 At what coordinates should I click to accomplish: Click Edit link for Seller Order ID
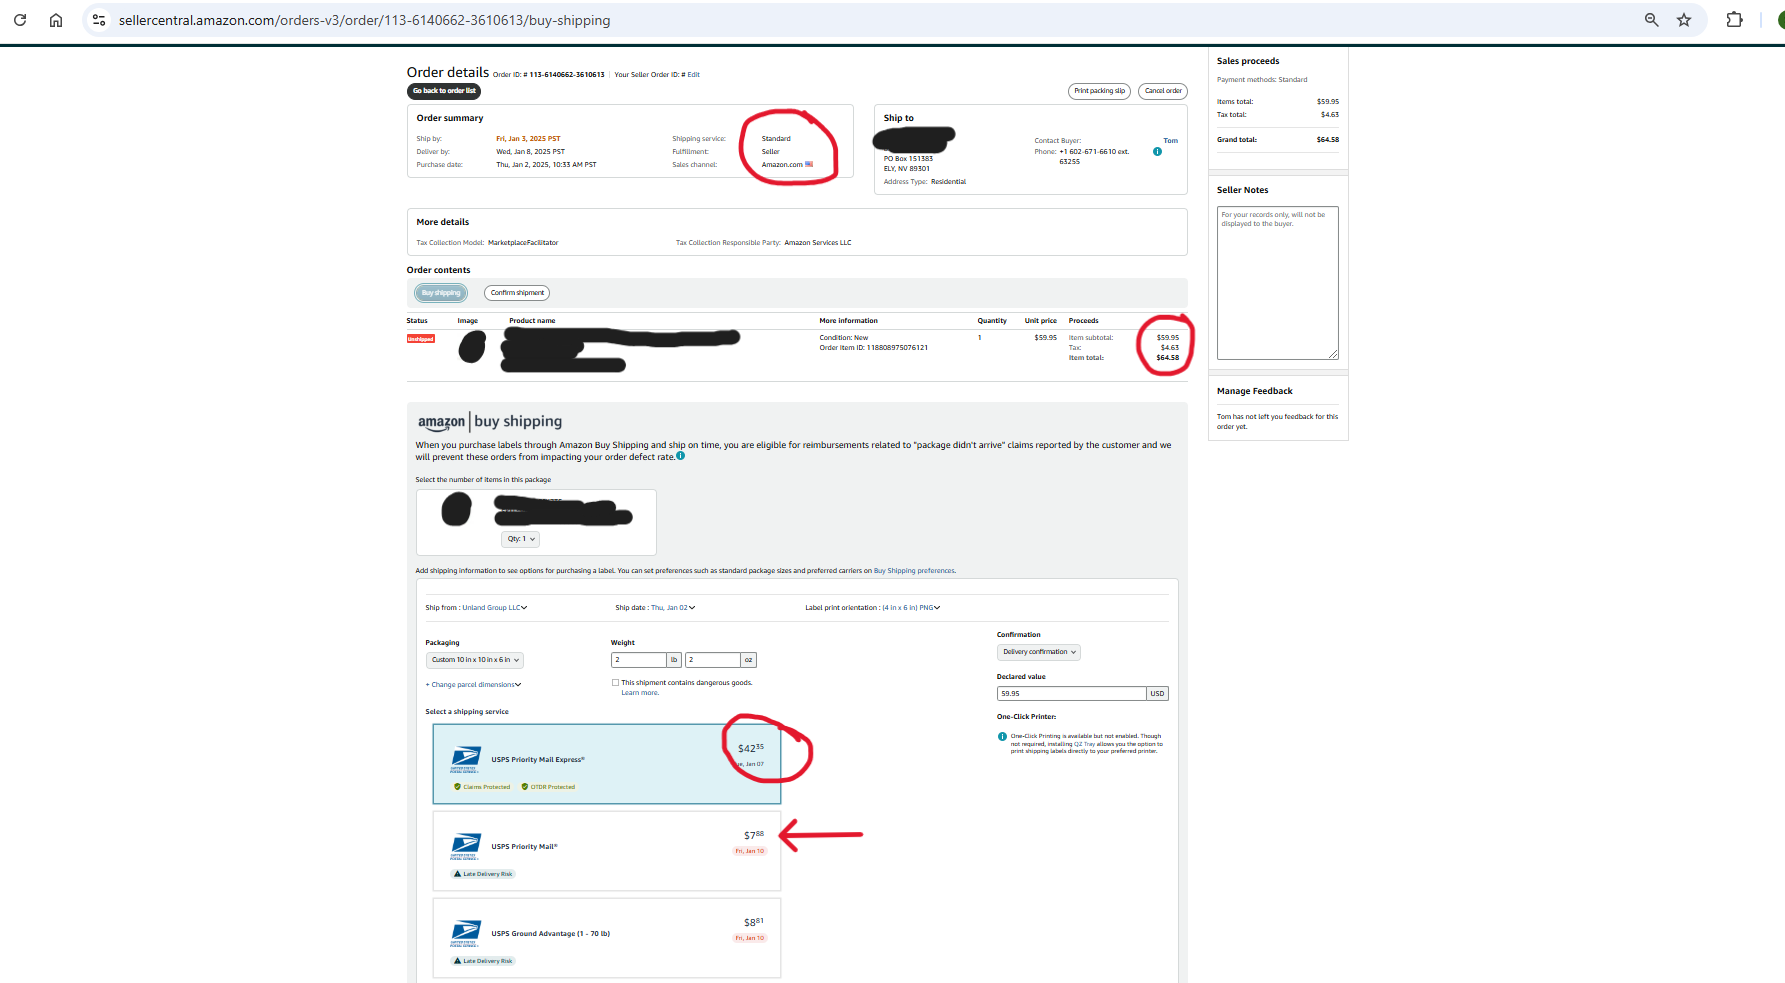click(693, 75)
